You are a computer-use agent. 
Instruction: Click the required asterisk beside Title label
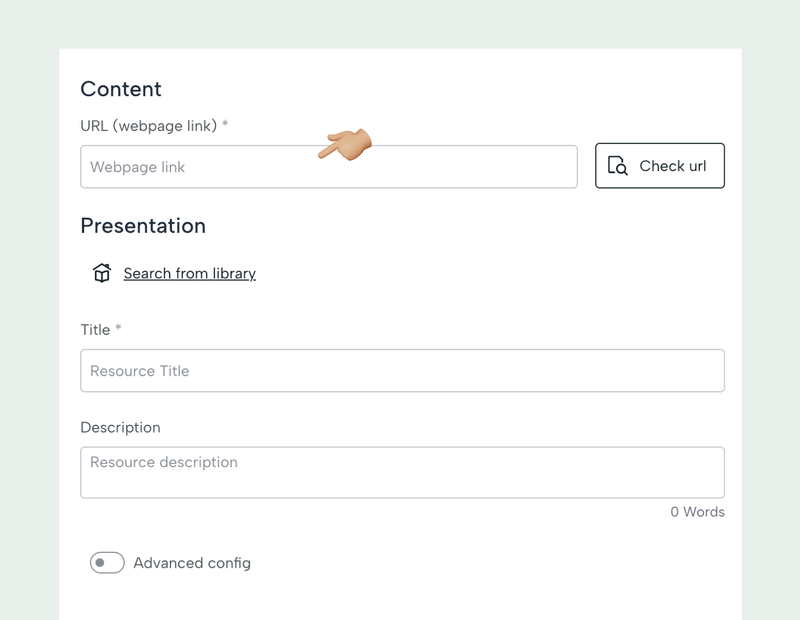118,329
